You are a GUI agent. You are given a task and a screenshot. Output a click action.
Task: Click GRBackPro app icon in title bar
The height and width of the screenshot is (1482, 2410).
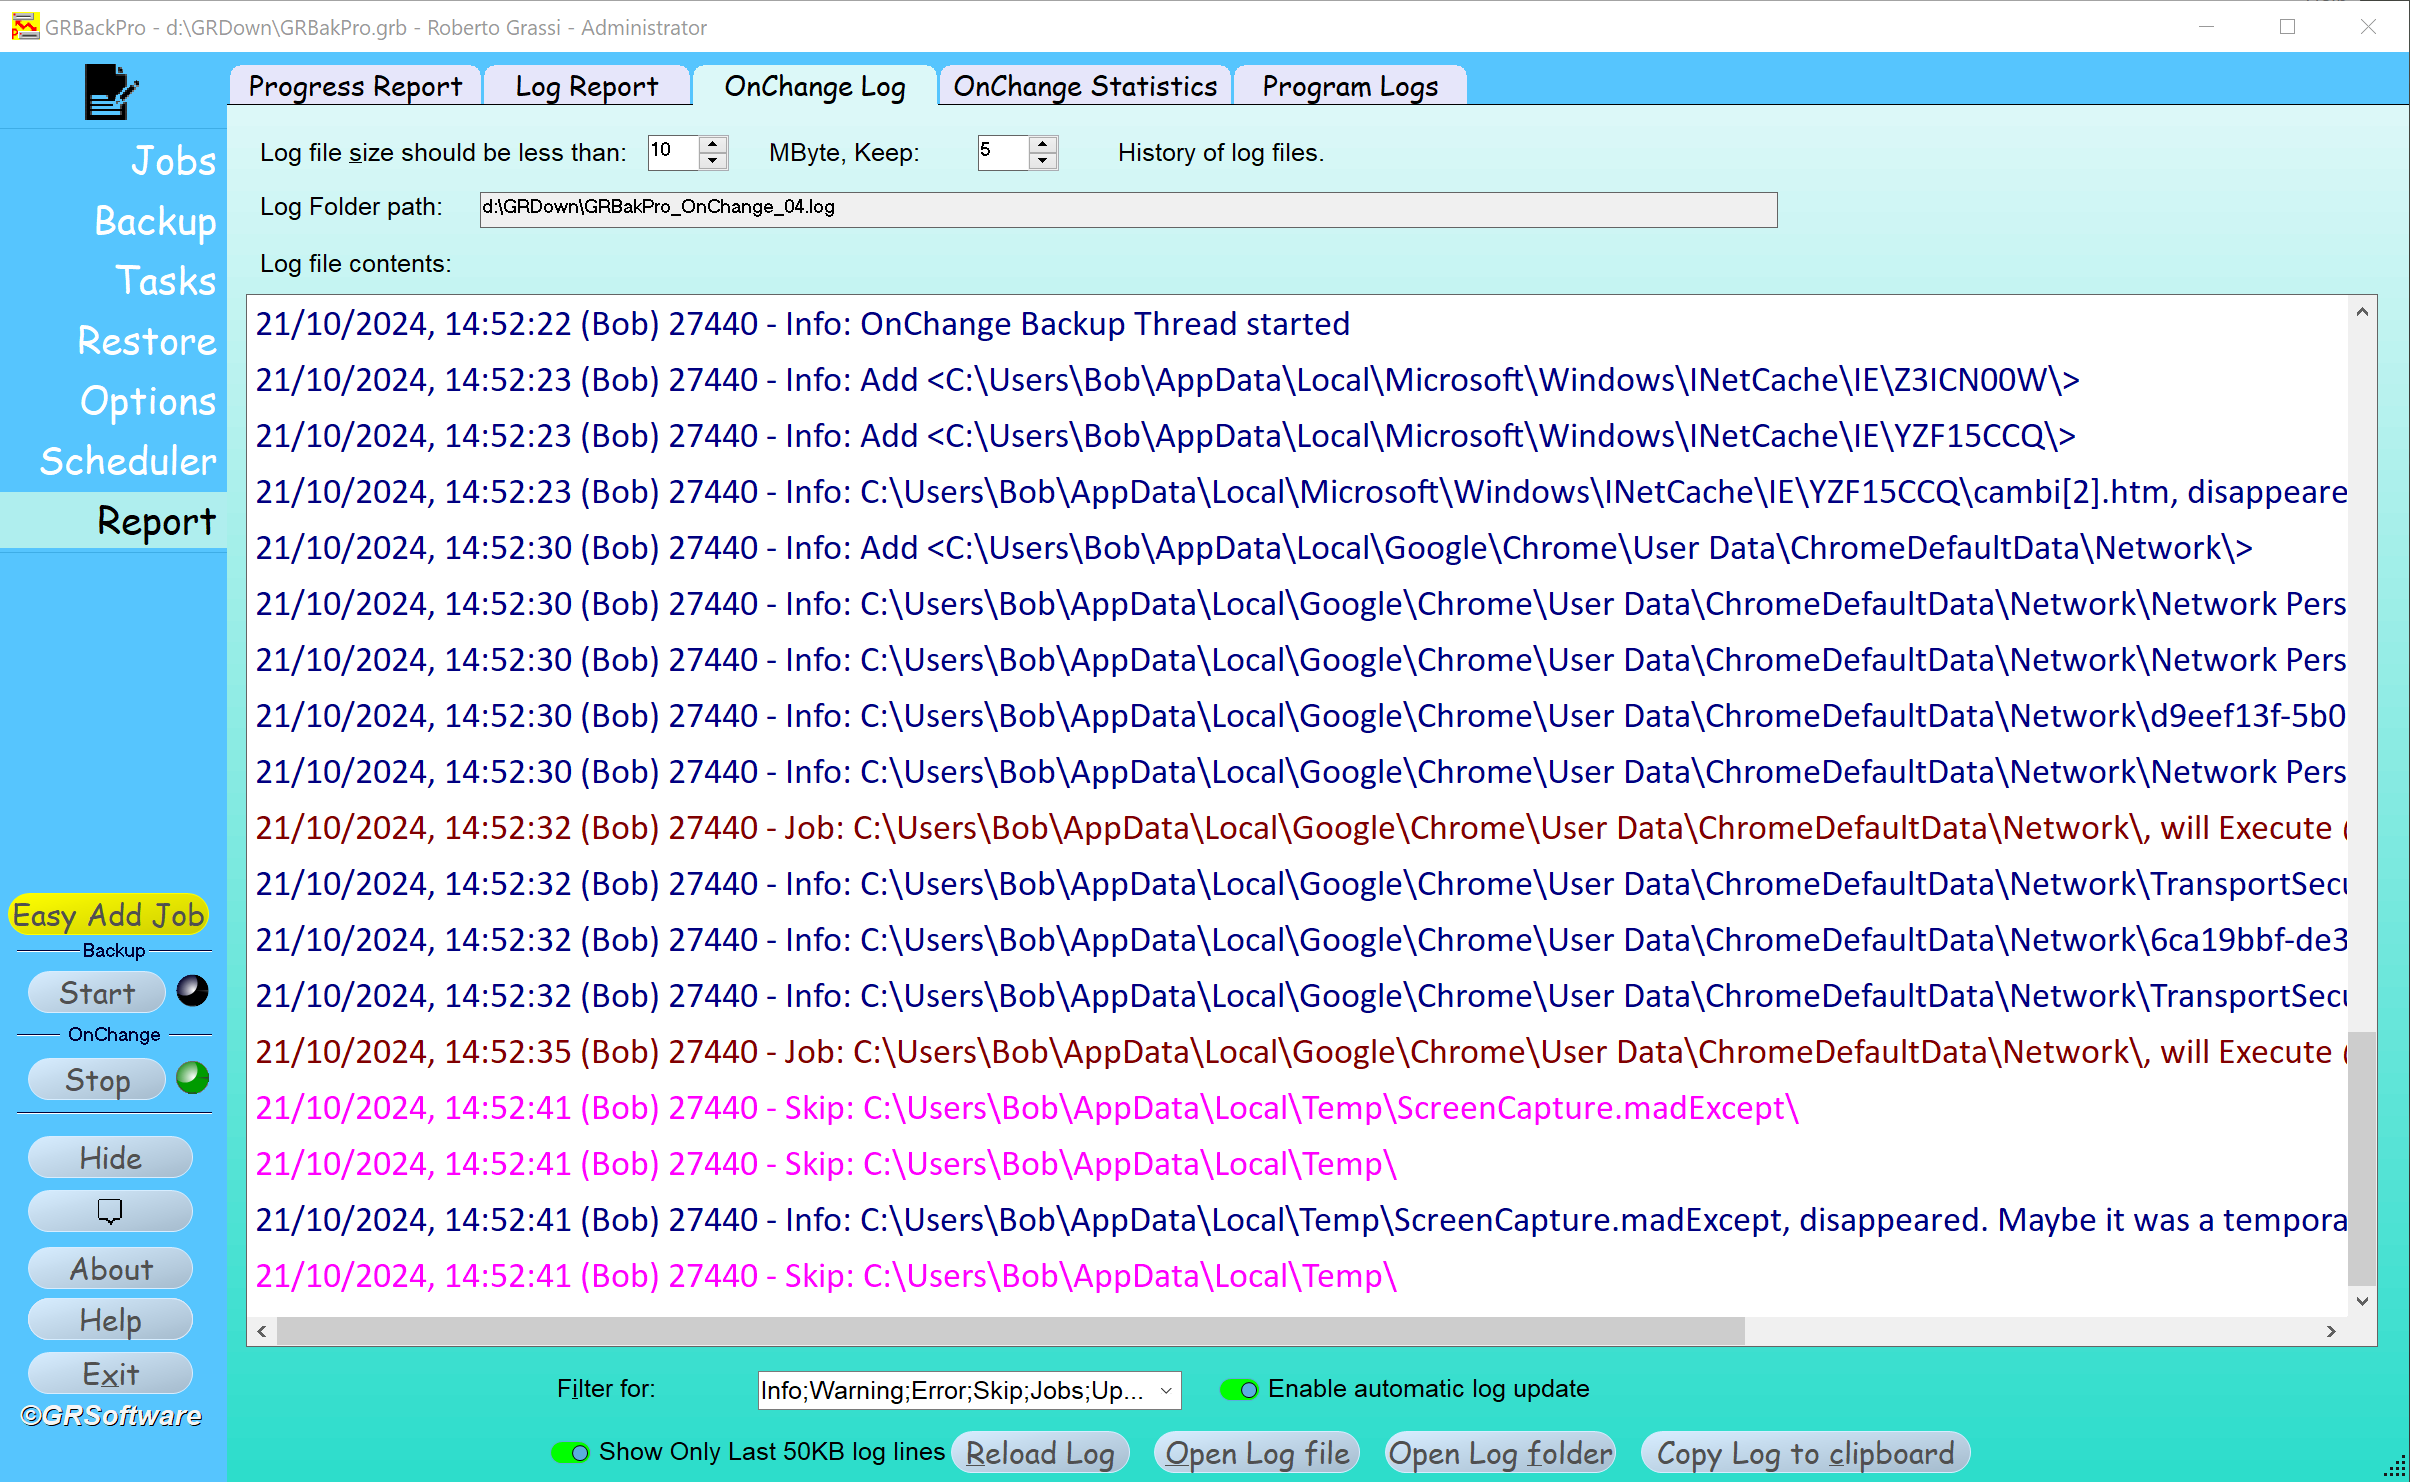(x=24, y=27)
